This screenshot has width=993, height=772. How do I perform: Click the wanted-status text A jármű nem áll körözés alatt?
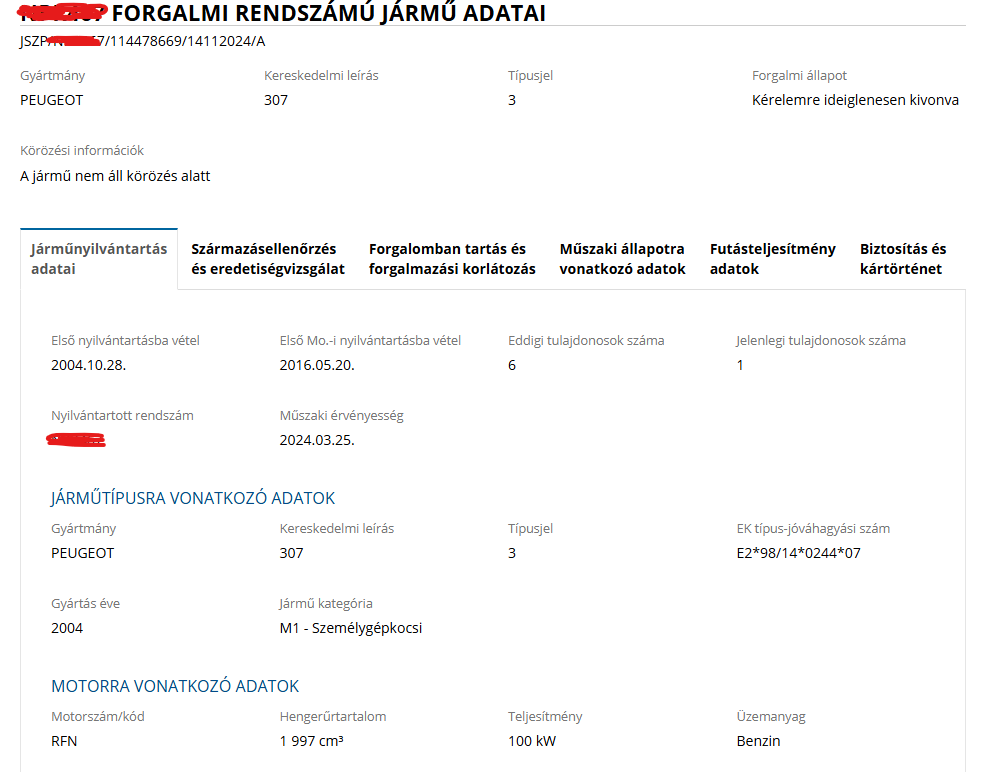pyautogui.click(x=115, y=176)
